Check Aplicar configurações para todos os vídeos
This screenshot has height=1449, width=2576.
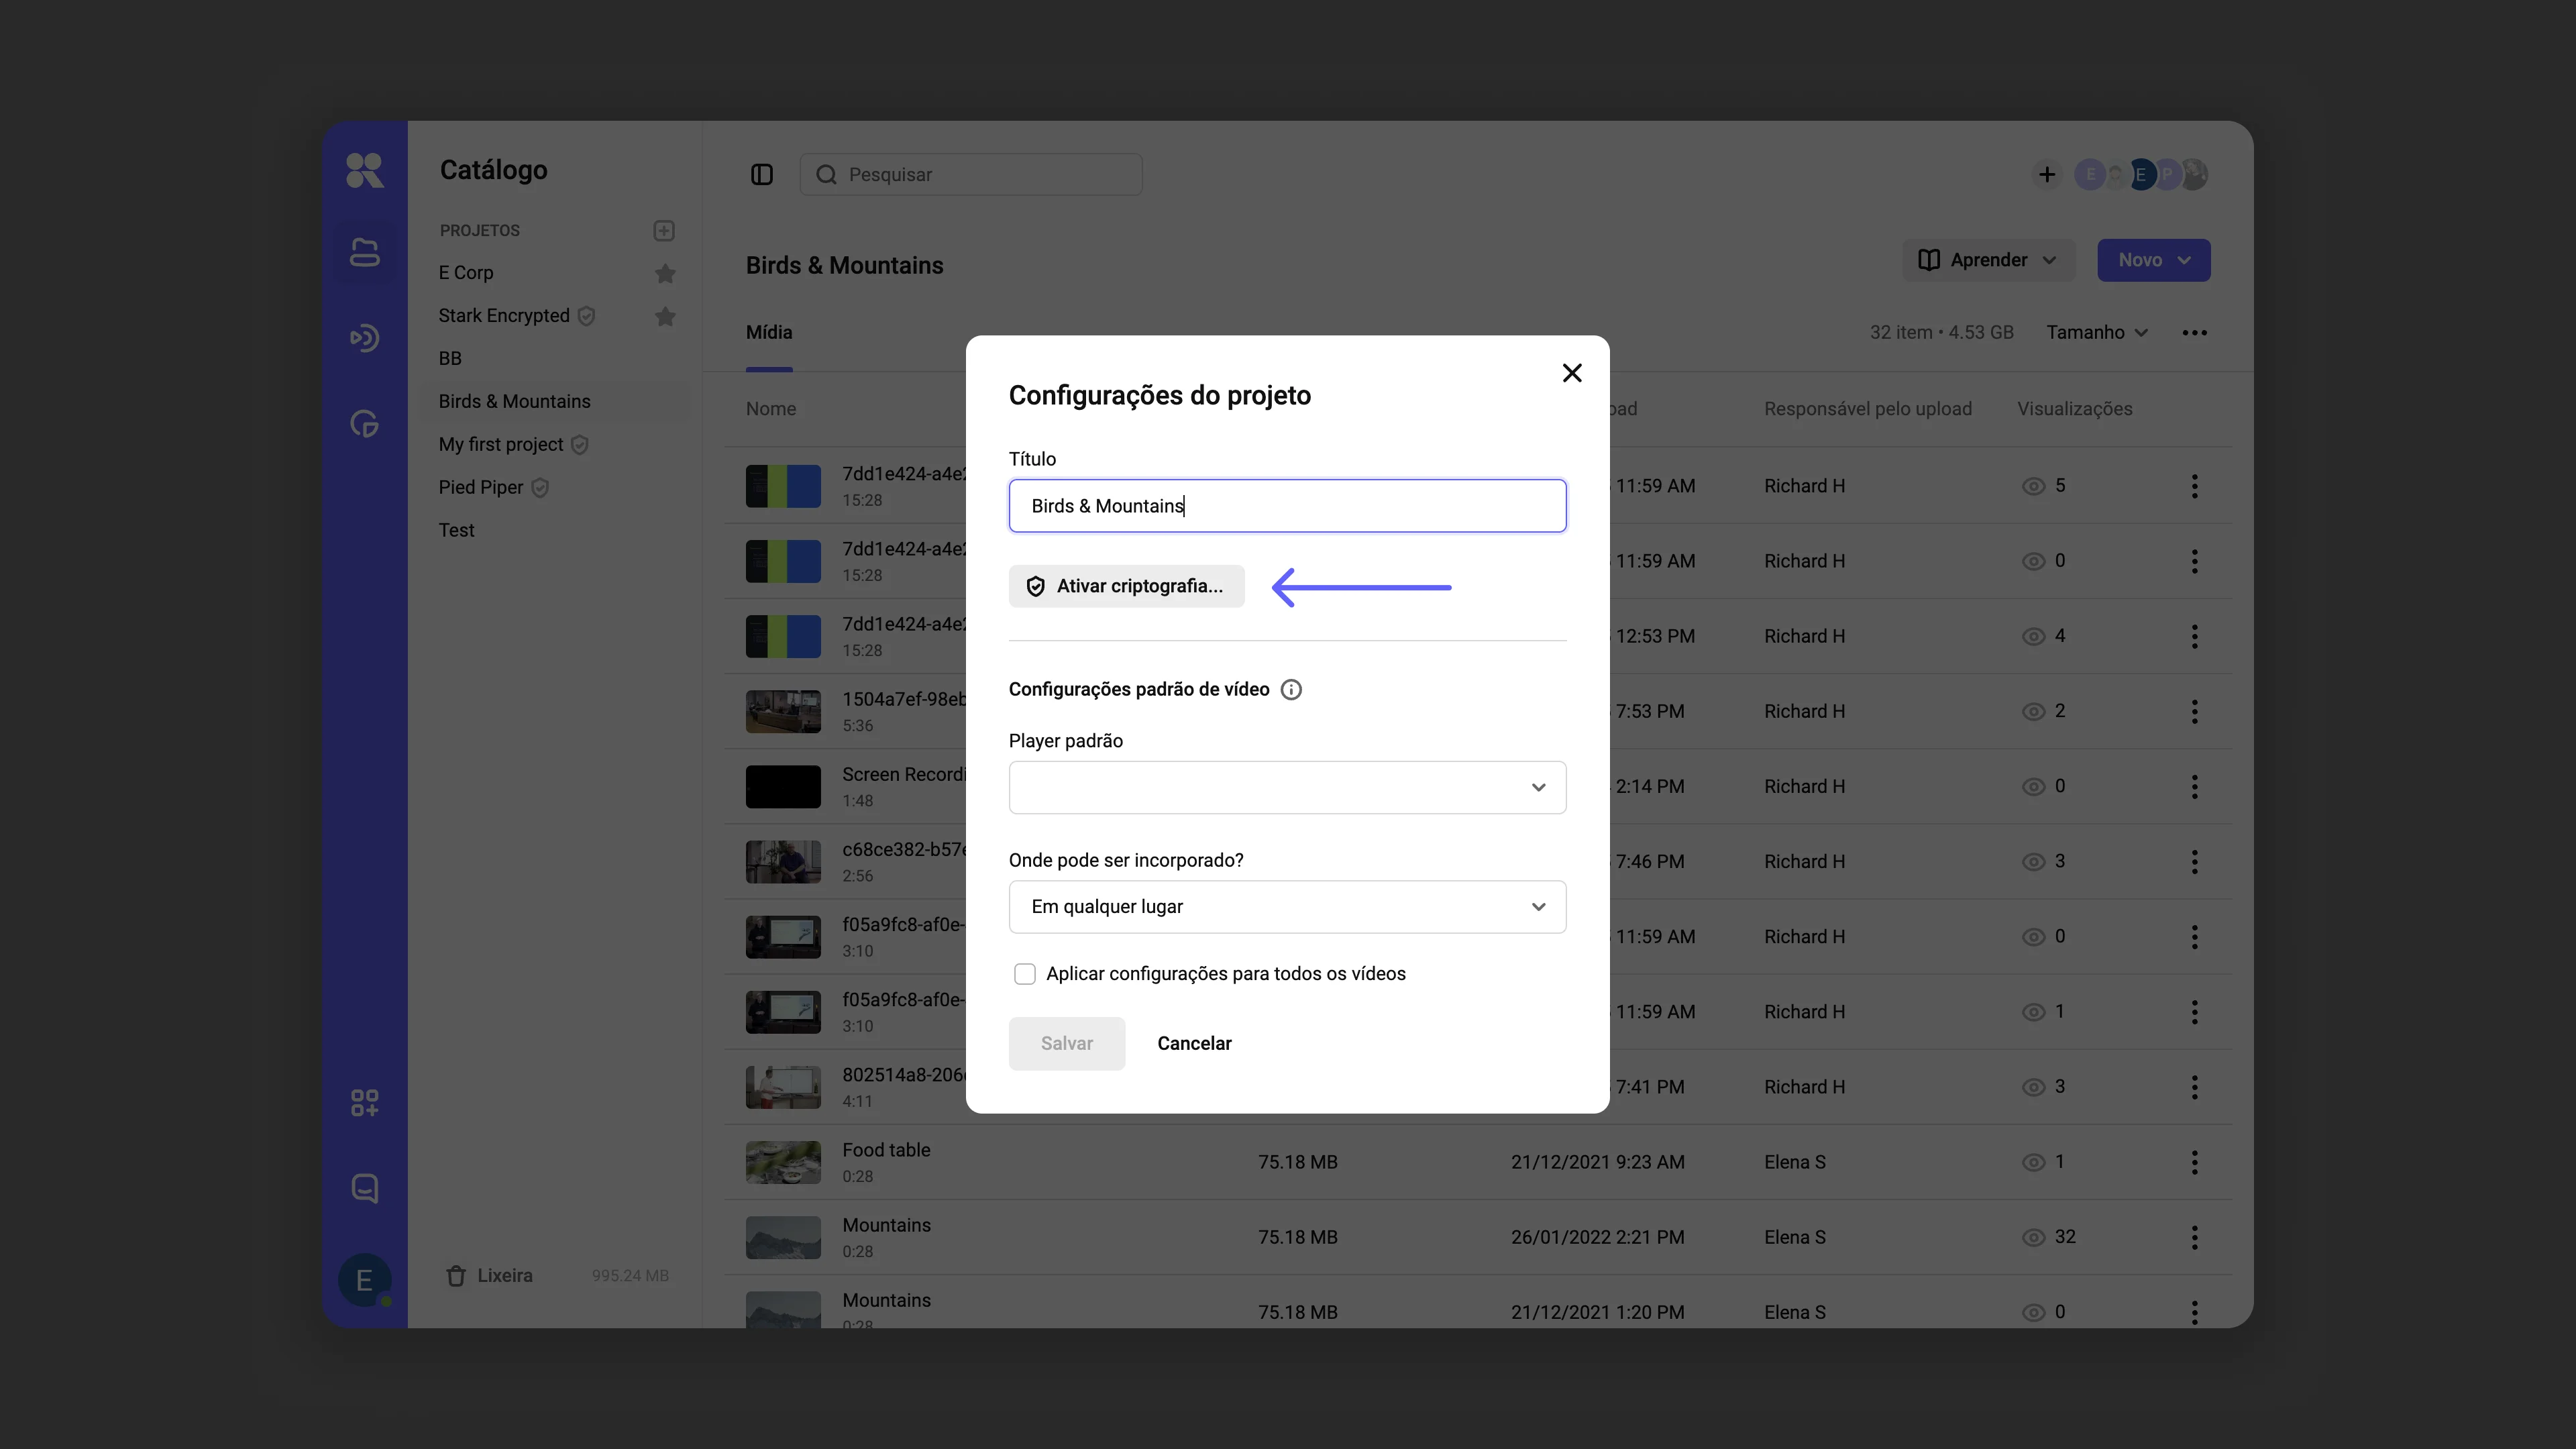(x=1025, y=974)
